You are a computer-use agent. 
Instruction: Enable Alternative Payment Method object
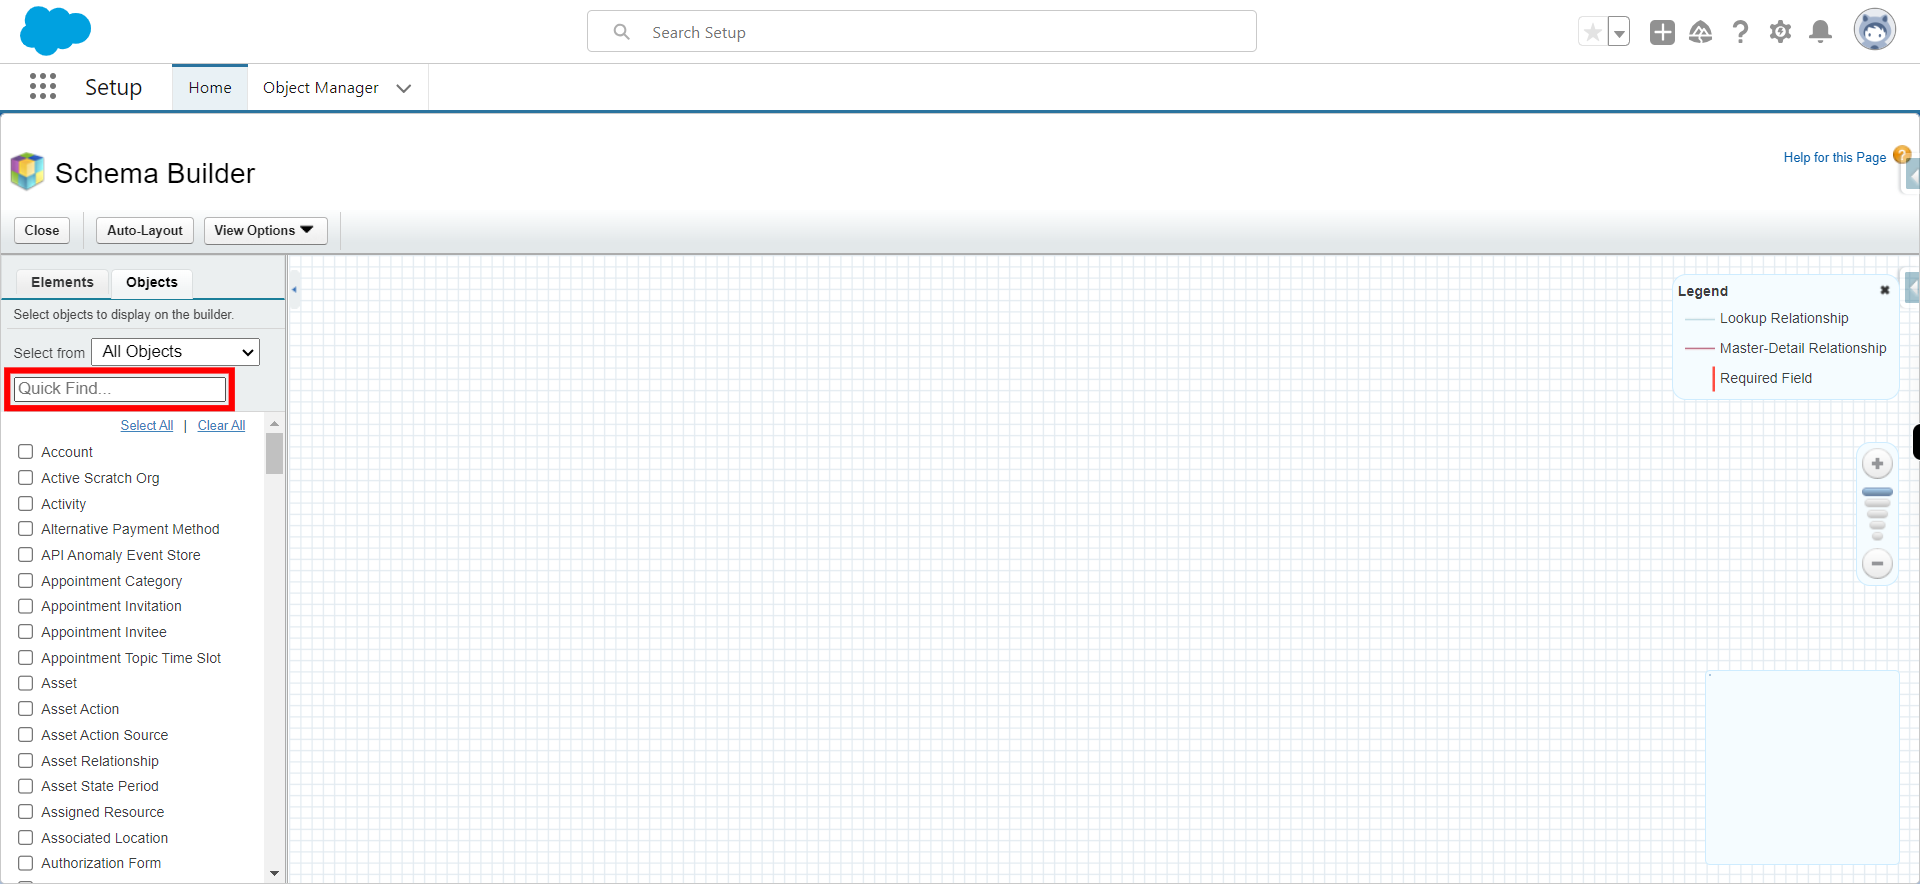[x=26, y=529]
